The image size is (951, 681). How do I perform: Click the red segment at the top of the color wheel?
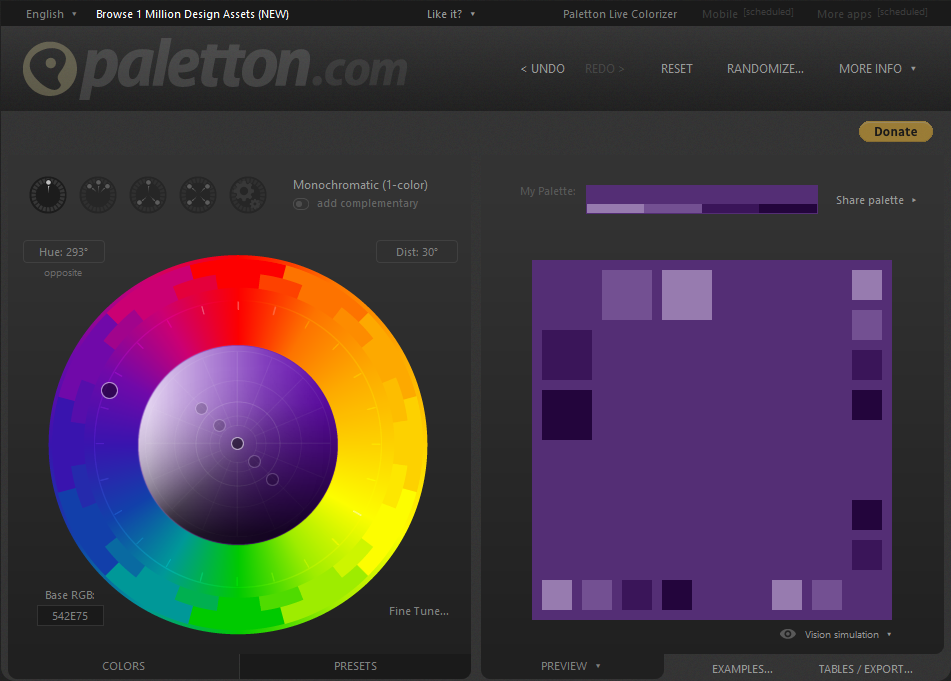coord(238,269)
